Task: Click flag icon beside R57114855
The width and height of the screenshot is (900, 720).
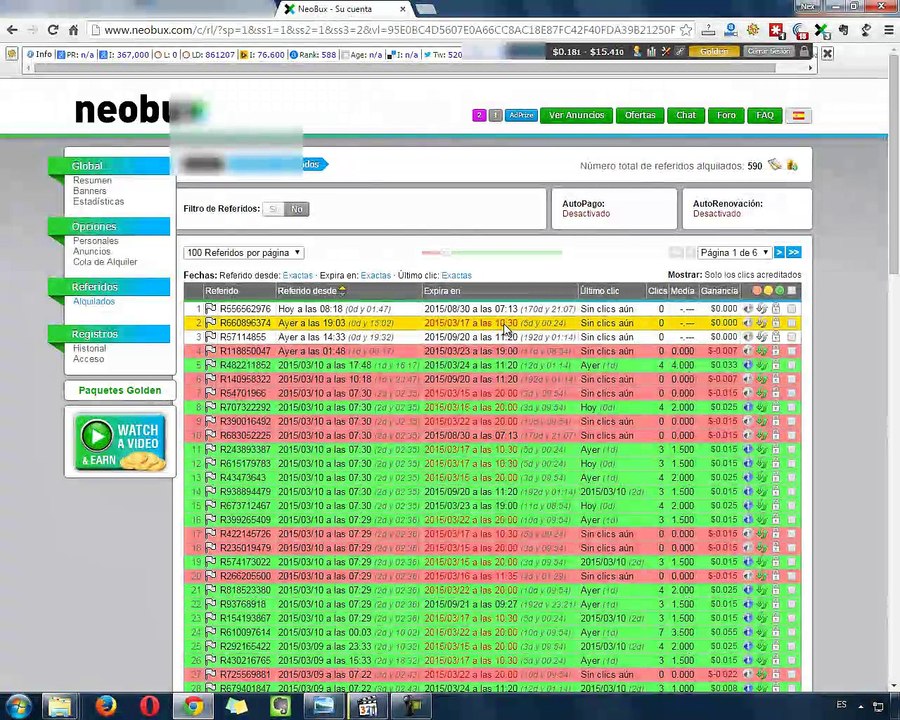Action: 211,337
